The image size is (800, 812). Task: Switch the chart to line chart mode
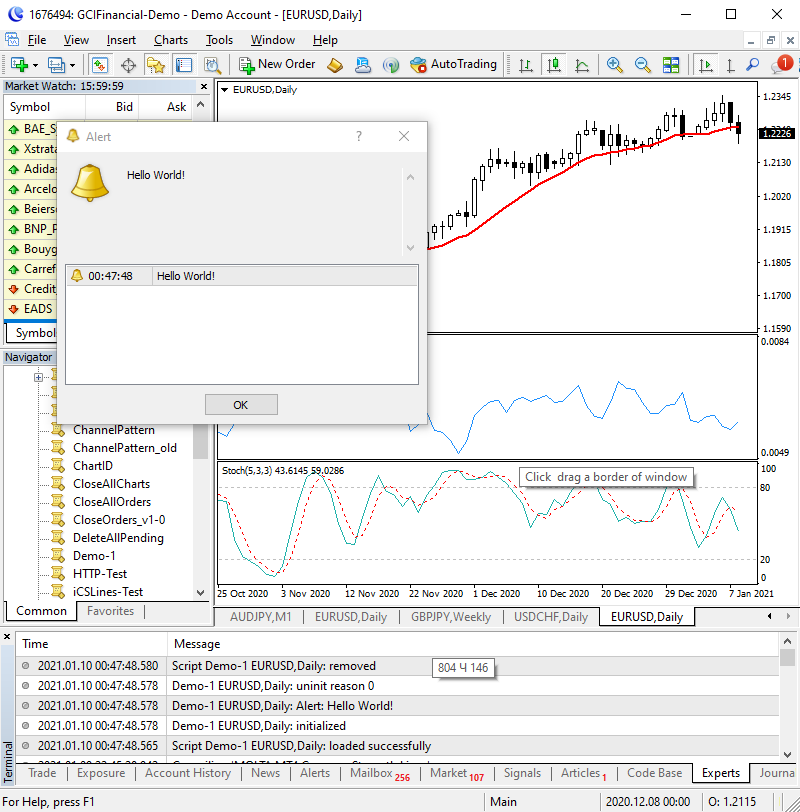[x=582, y=65]
